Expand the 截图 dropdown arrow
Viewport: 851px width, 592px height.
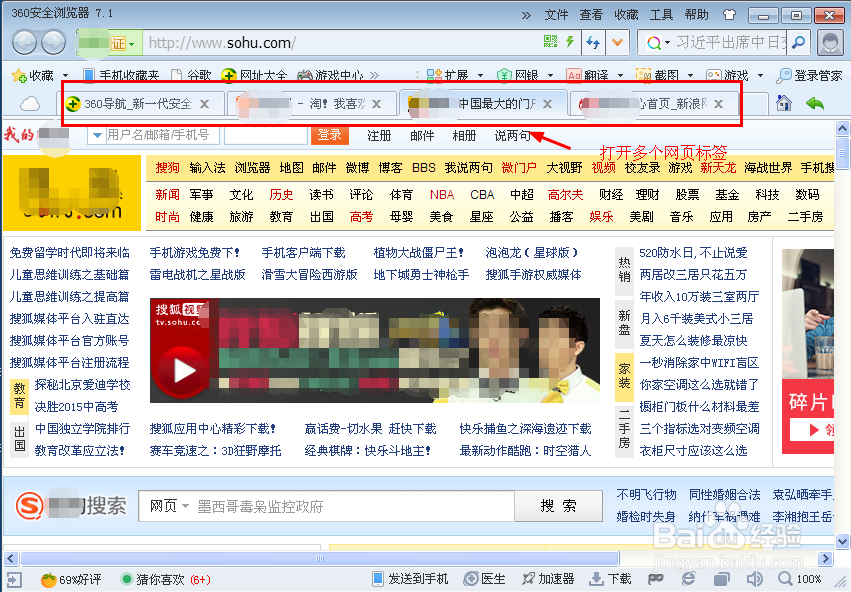pyautogui.click(x=690, y=75)
